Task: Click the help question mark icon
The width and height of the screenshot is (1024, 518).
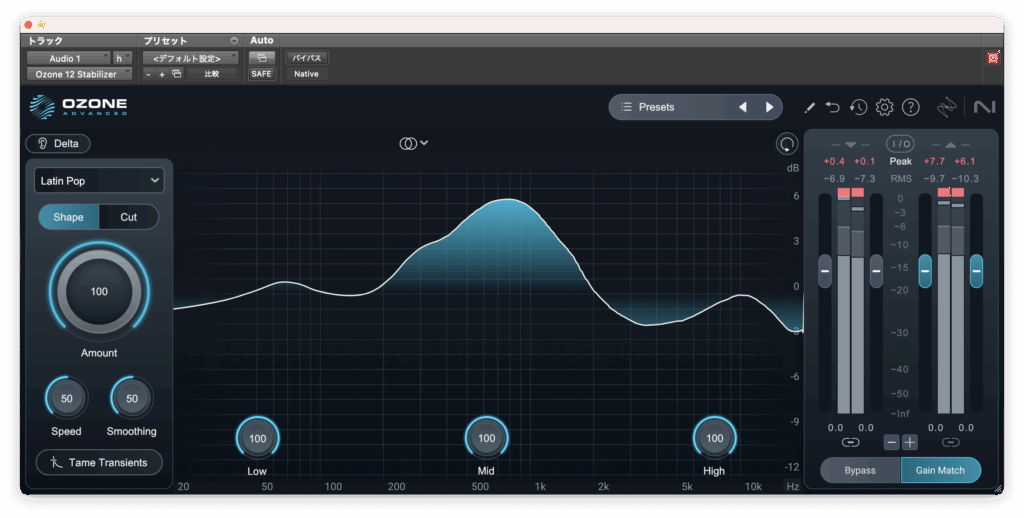Action: (910, 107)
